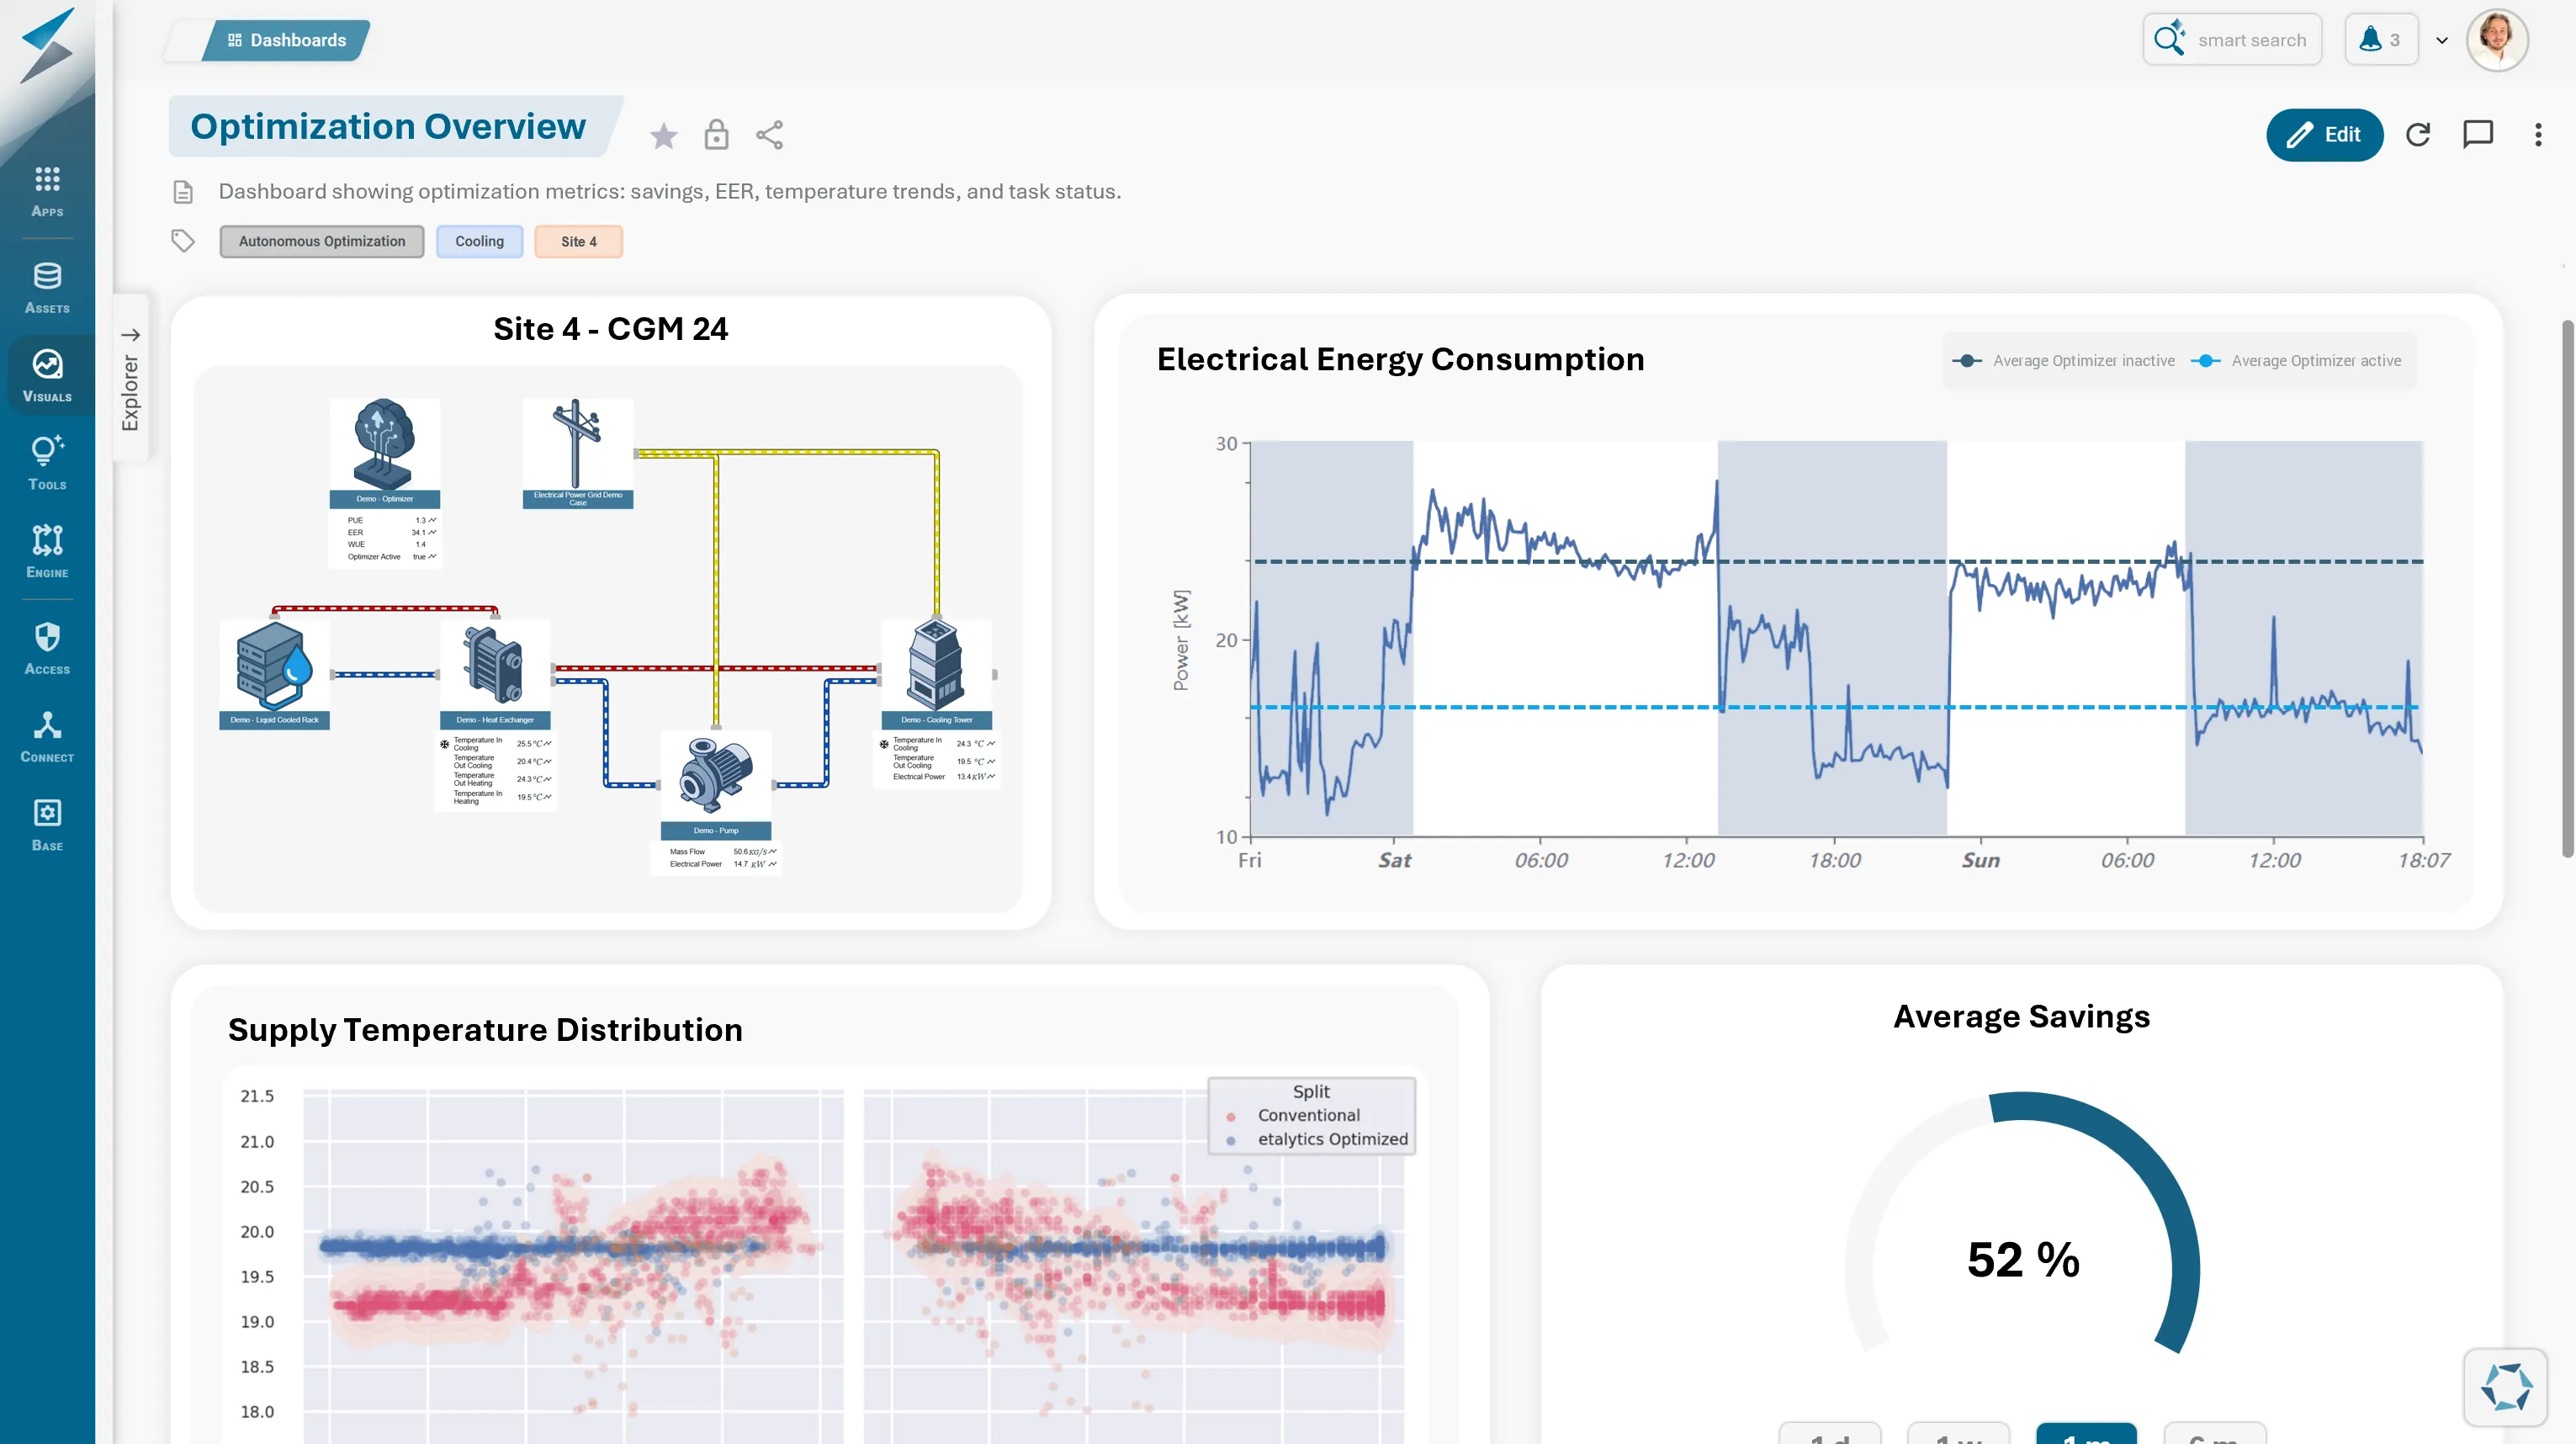
Task: Star this dashboard as favorite
Action: (663, 135)
